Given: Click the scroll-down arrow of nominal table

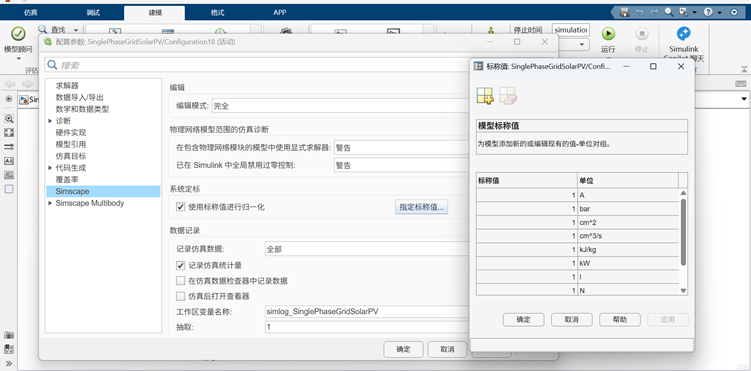Looking at the screenshot, I should coord(683,291).
